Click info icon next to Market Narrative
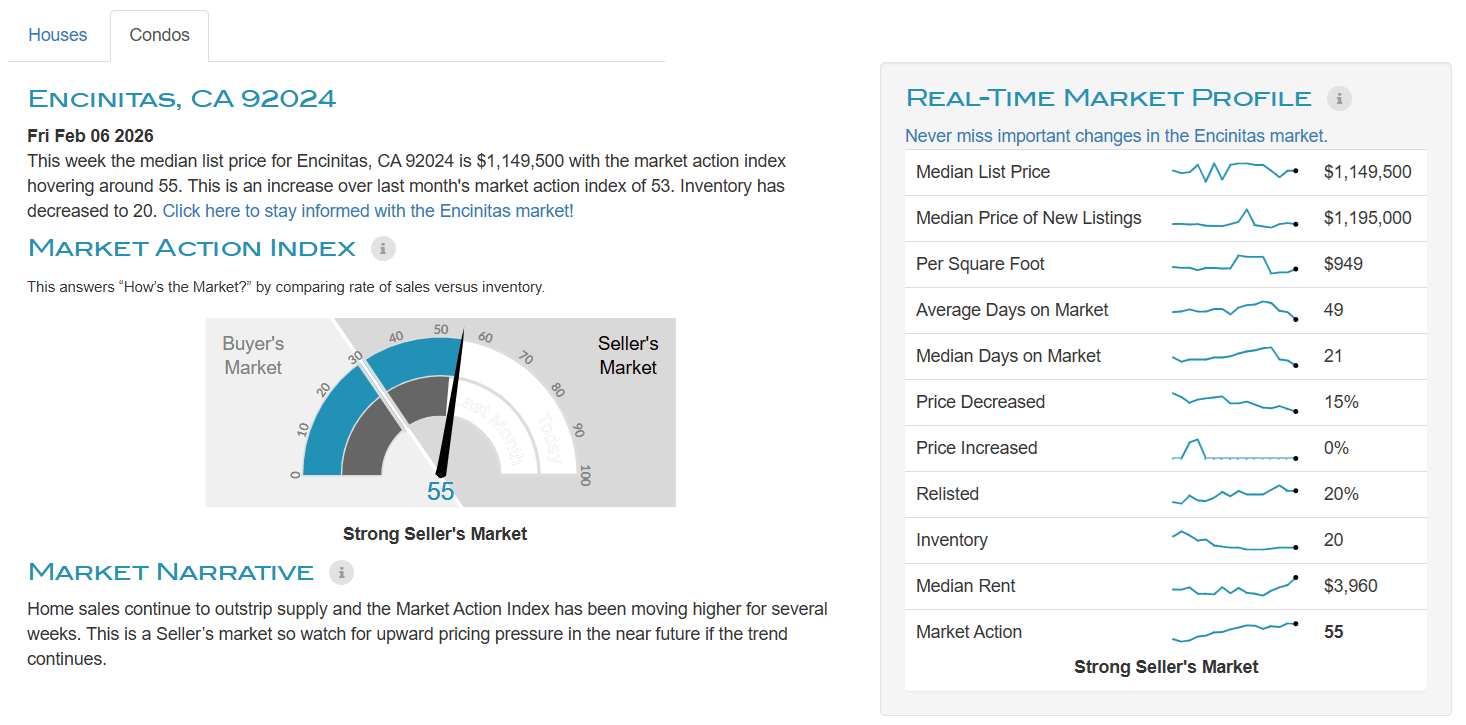The image size is (1466, 725). (x=342, y=572)
